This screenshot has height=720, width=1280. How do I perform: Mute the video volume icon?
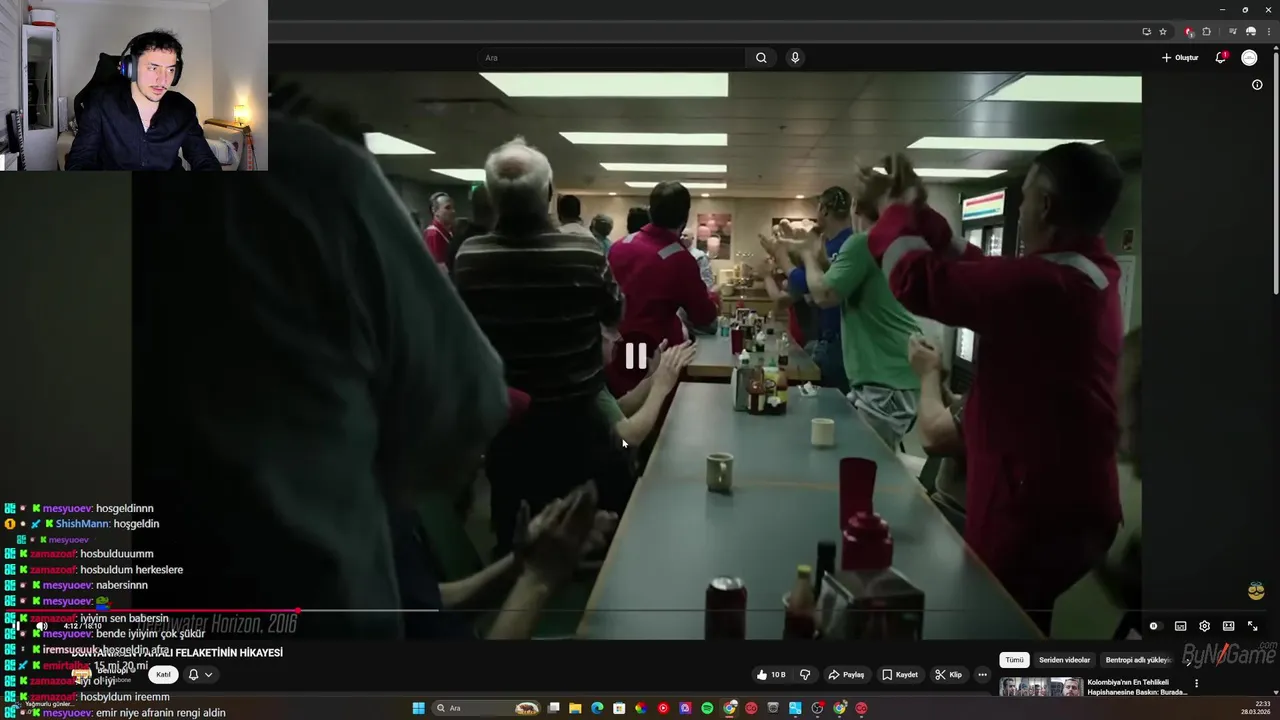[41, 626]
